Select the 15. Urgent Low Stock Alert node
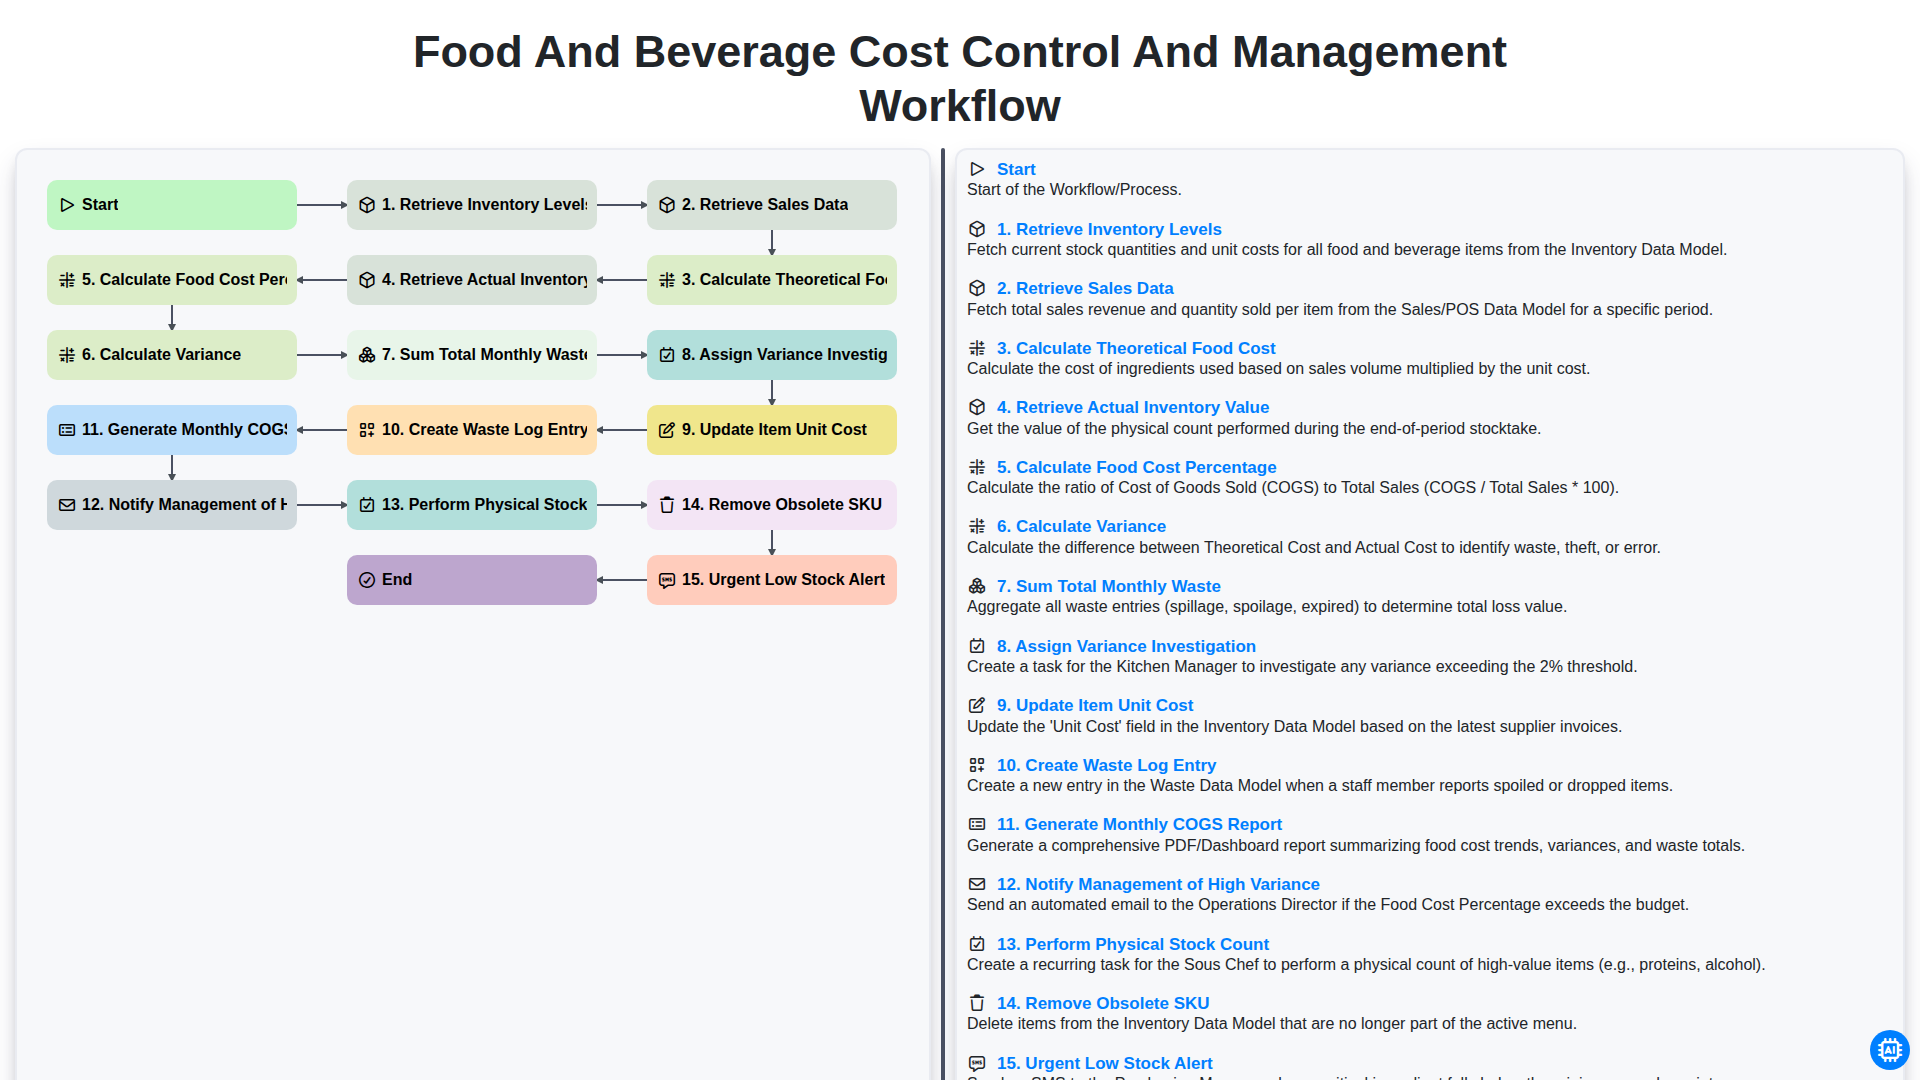 click(x=772, y=580)
